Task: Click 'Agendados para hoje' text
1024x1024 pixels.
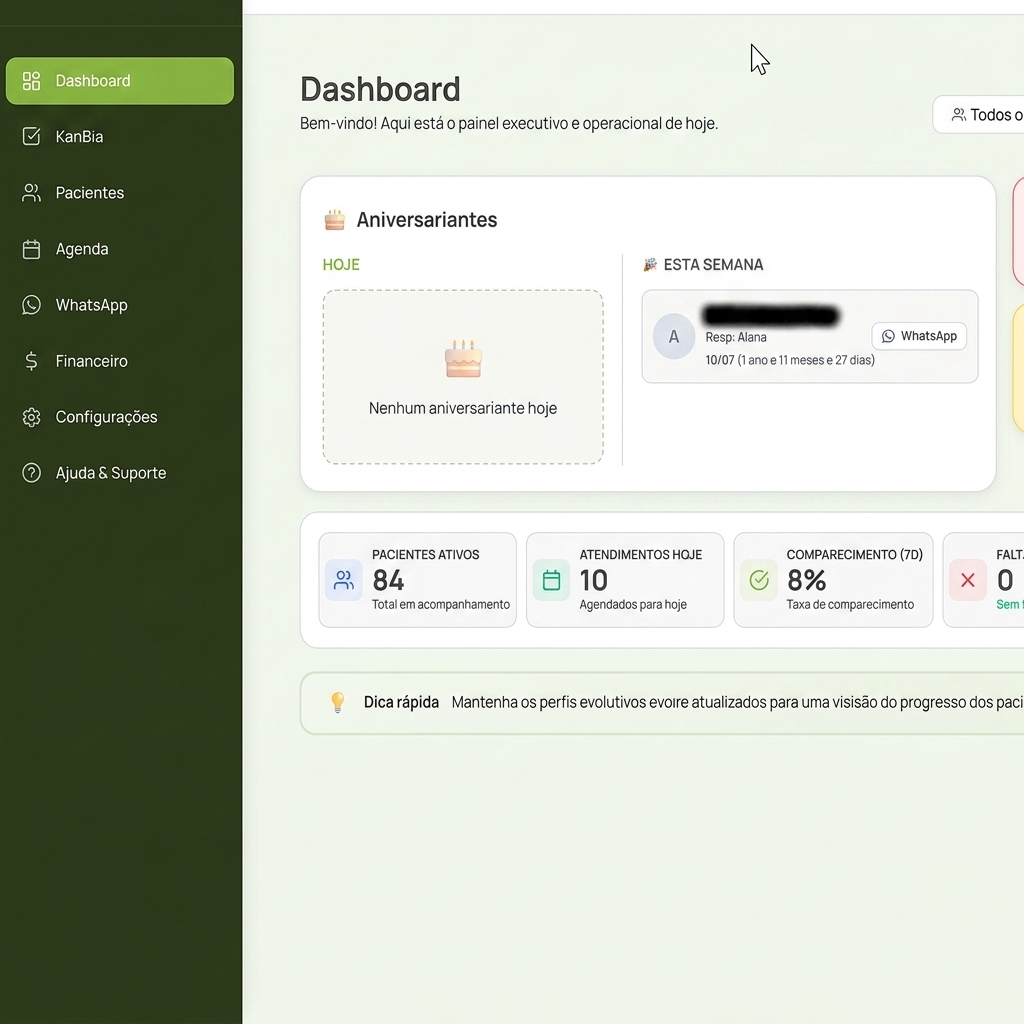Action: click(x=633, y=605)
